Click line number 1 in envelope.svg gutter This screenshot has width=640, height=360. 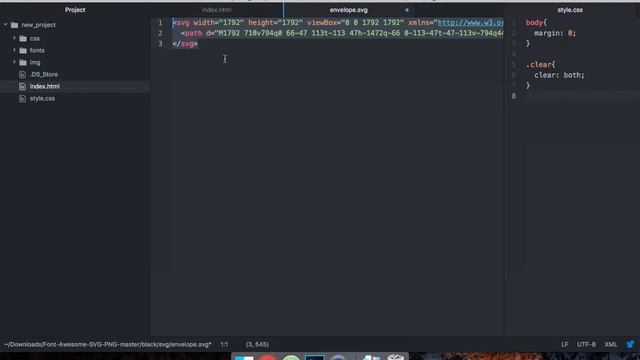[160, 22]
